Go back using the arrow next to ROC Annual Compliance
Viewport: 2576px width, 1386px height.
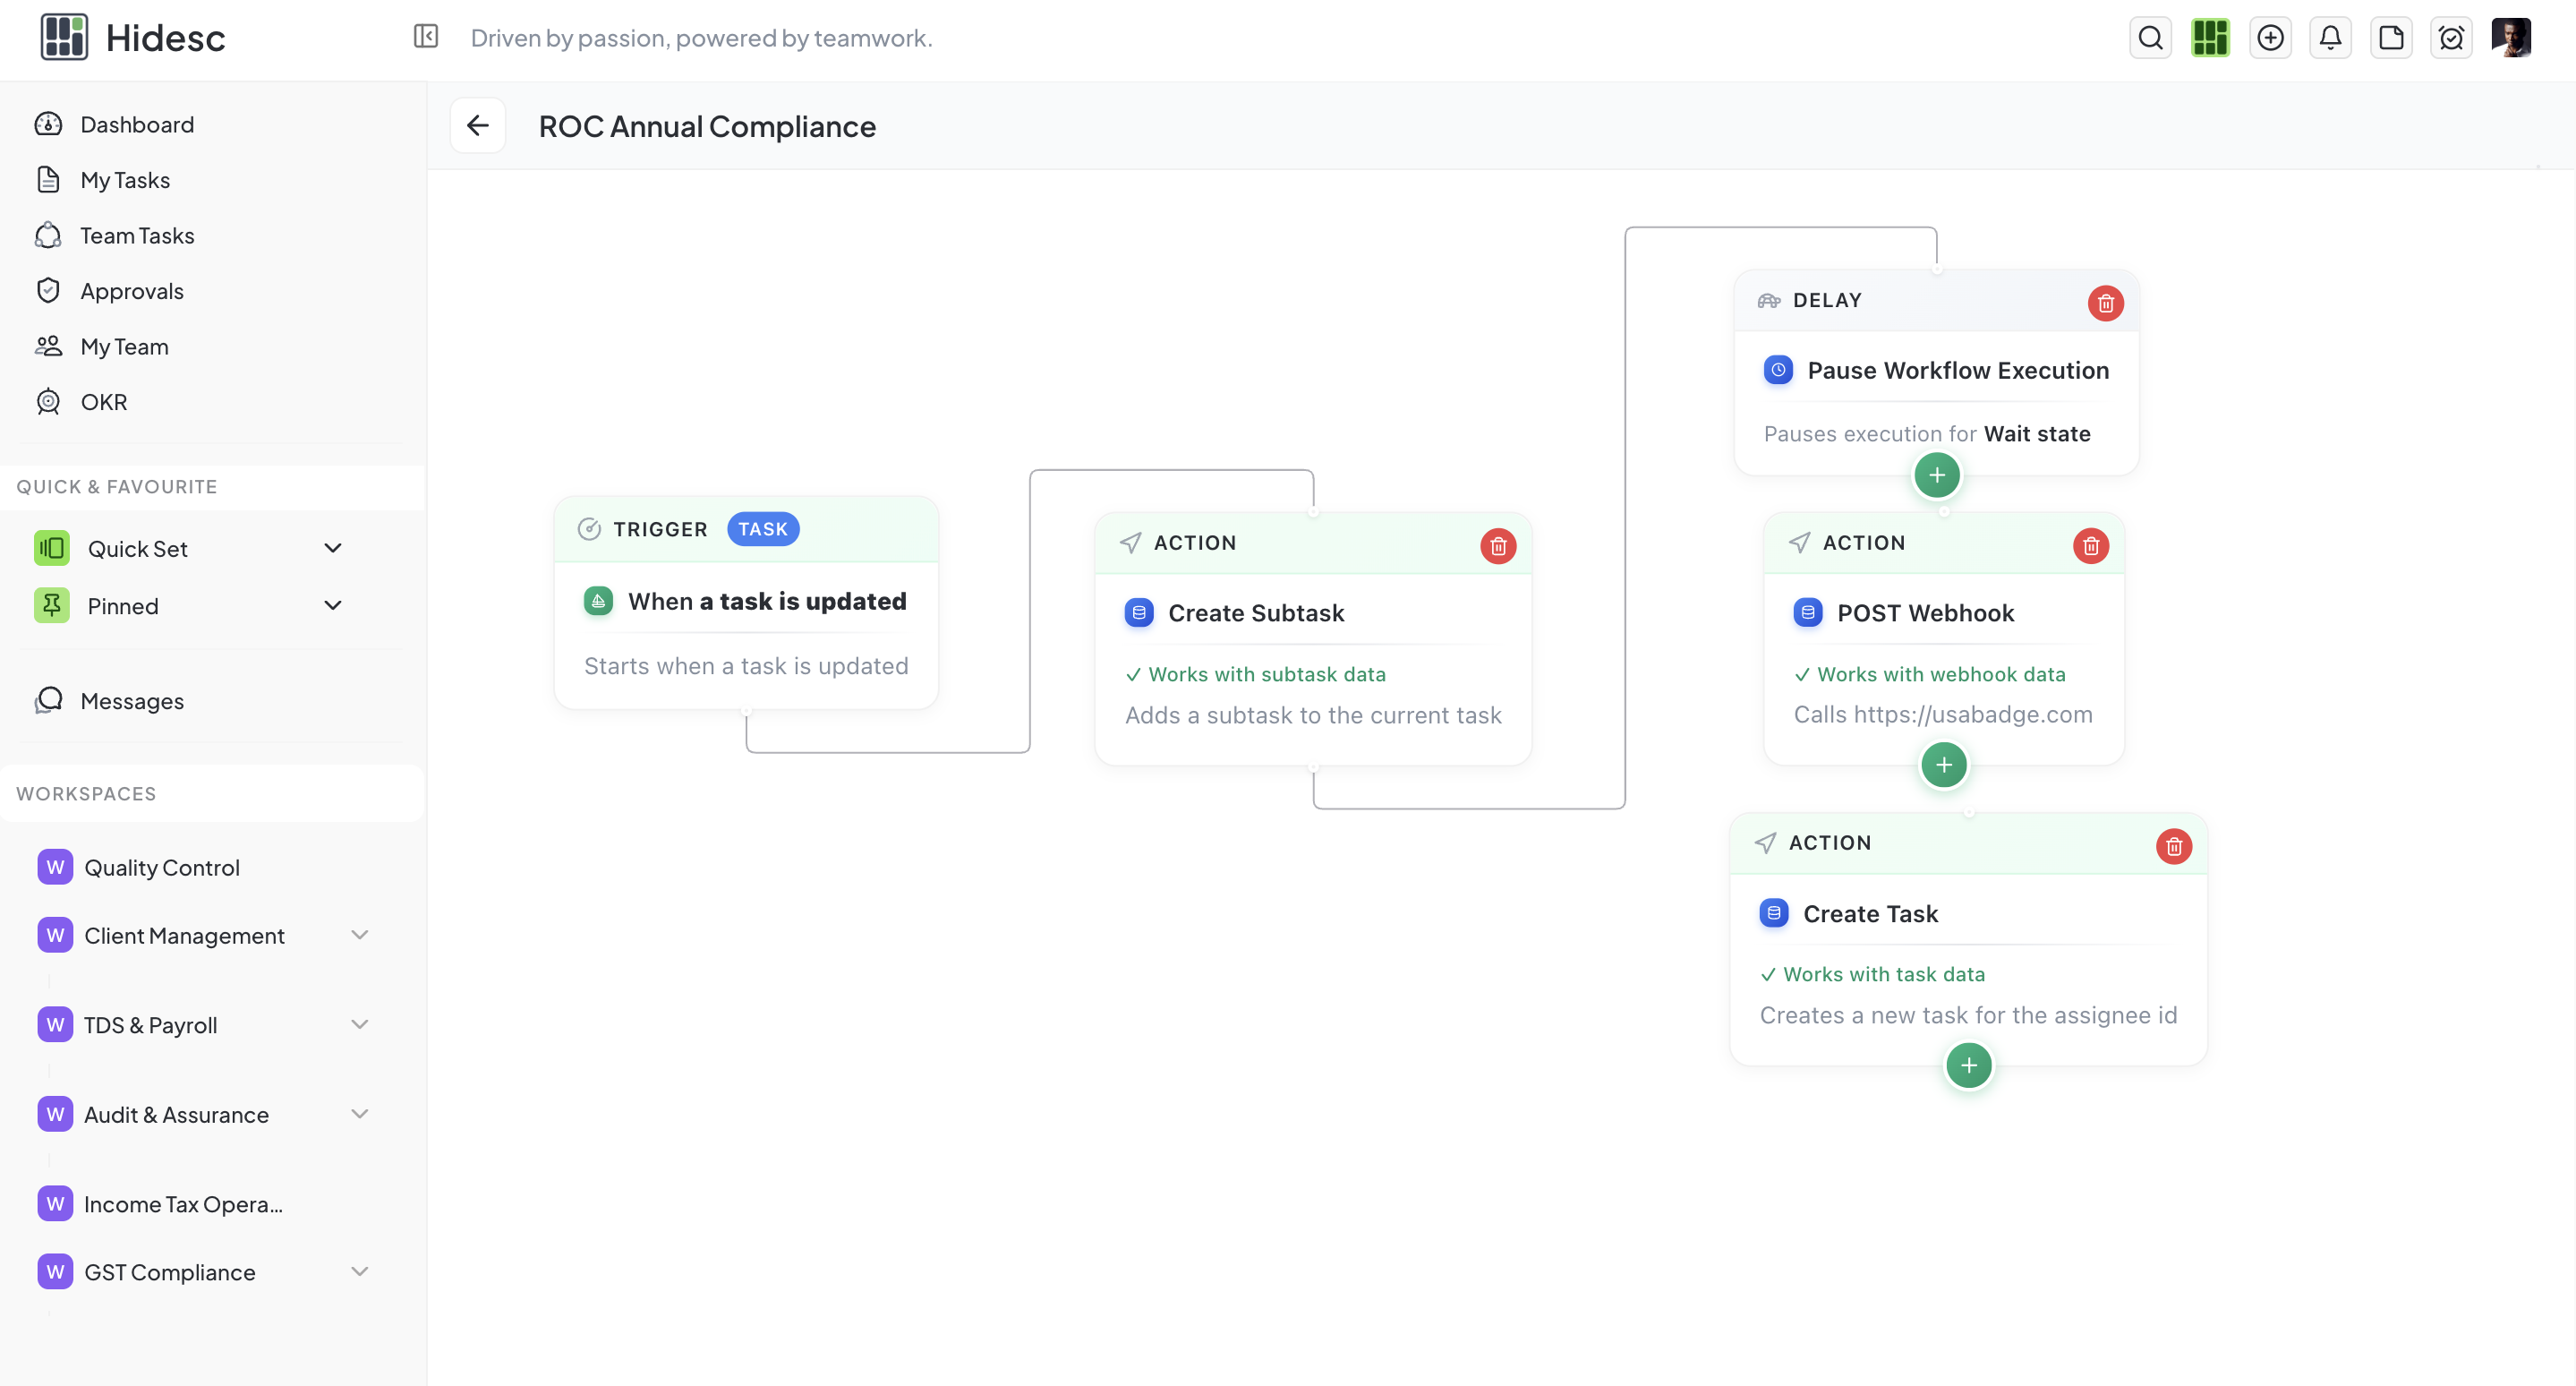point(477,125)
